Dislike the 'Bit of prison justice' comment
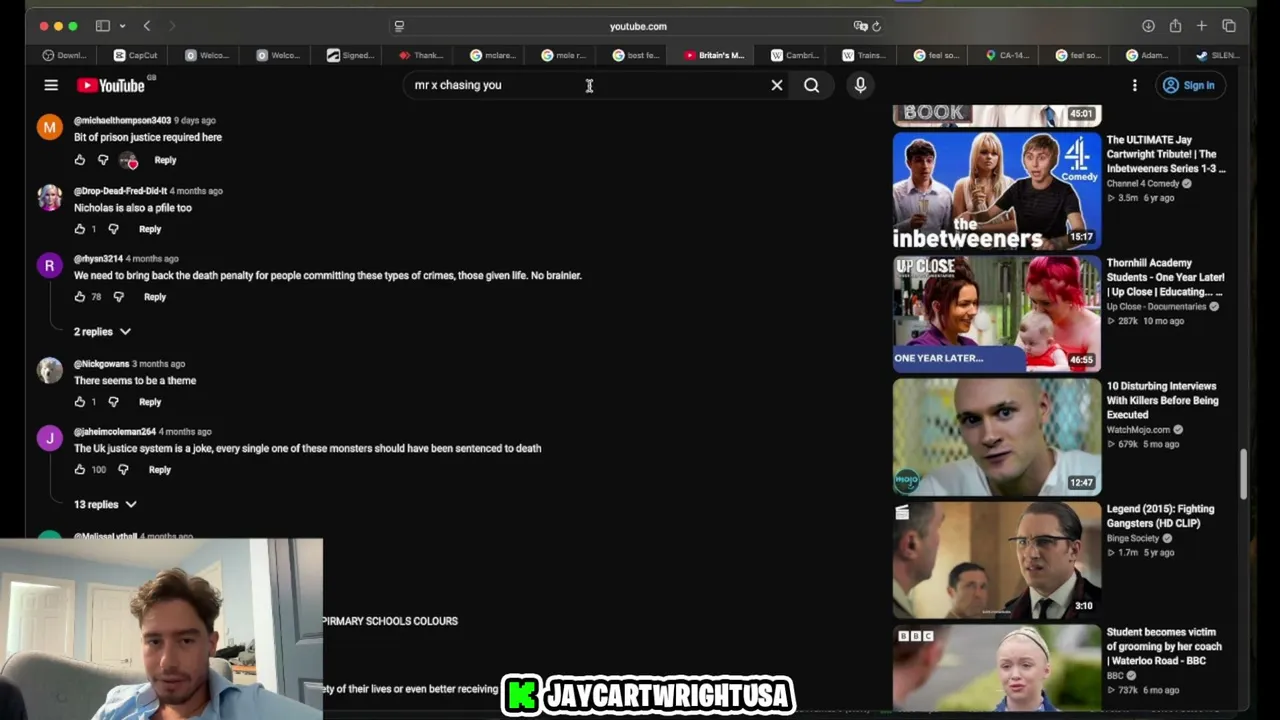1280x720 pixels. 103,160
